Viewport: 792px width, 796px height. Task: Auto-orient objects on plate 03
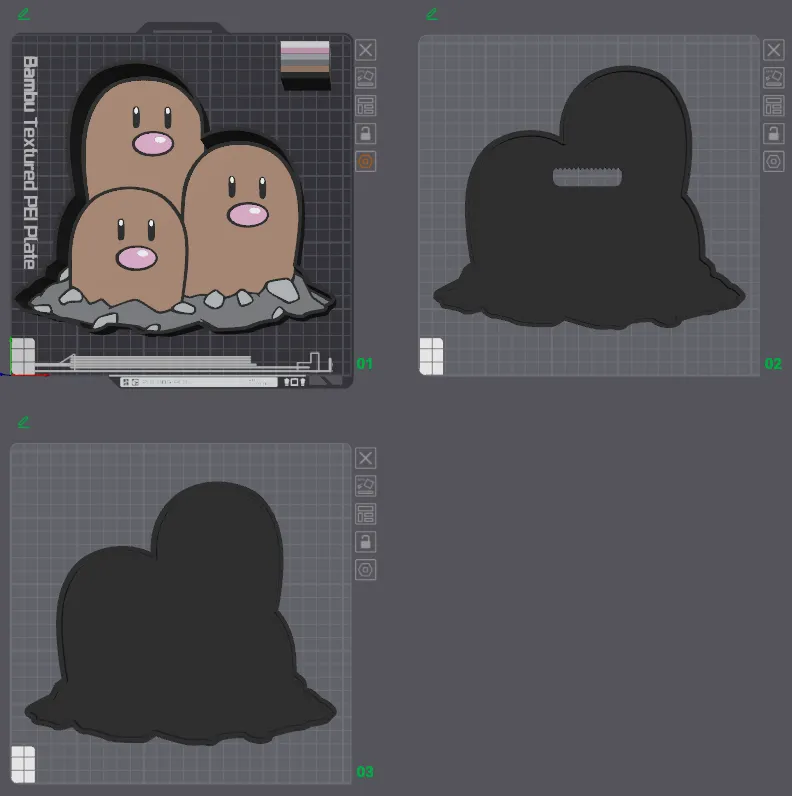pos(365,485)
